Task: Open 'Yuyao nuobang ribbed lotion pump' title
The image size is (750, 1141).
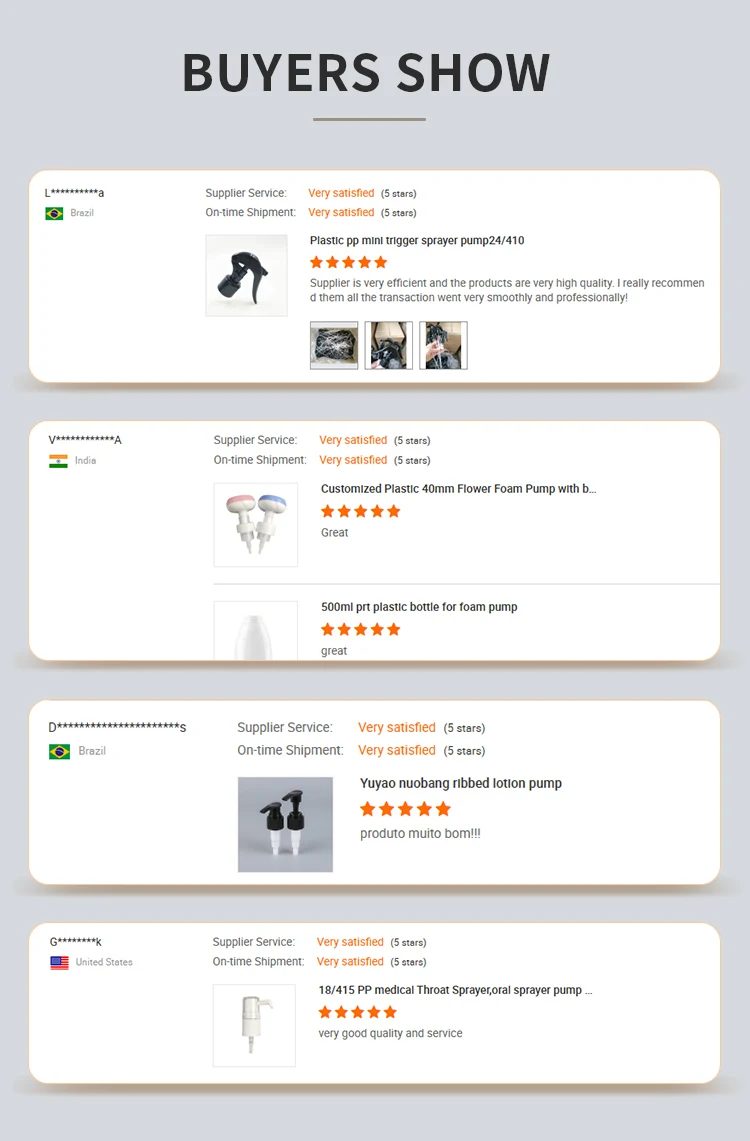Action: tap(460, 784)
